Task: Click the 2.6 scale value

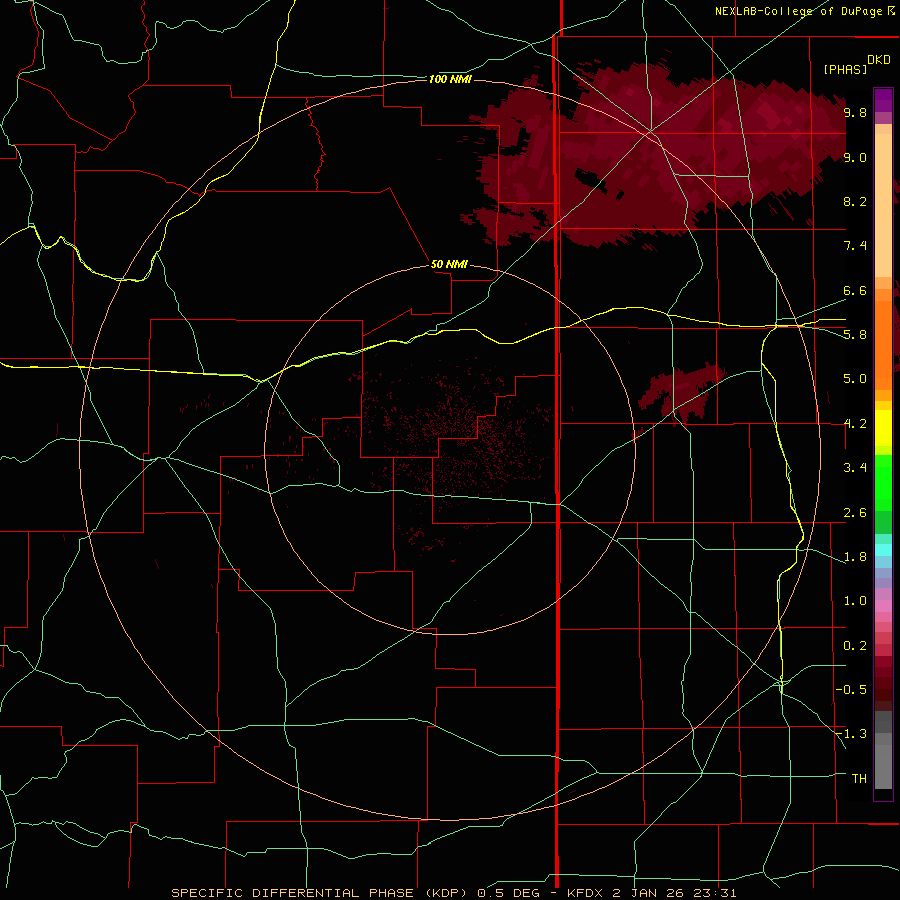Action: 855,513
